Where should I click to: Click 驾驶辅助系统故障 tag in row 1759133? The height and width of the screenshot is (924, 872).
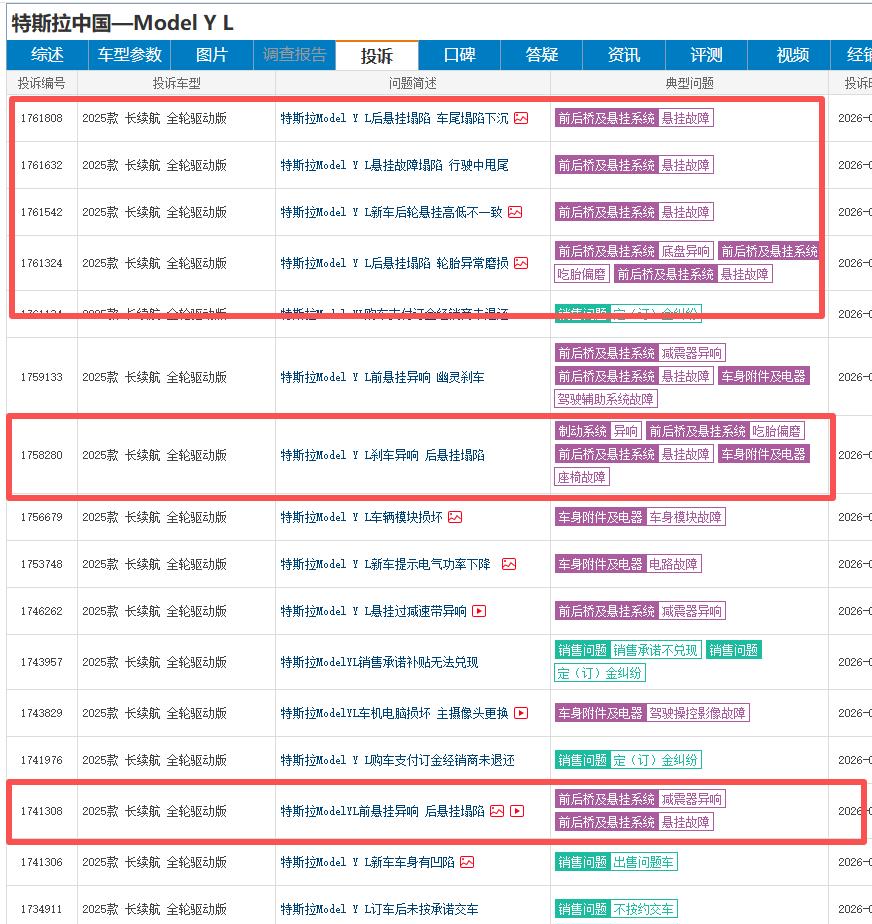[x=606, y=399]
